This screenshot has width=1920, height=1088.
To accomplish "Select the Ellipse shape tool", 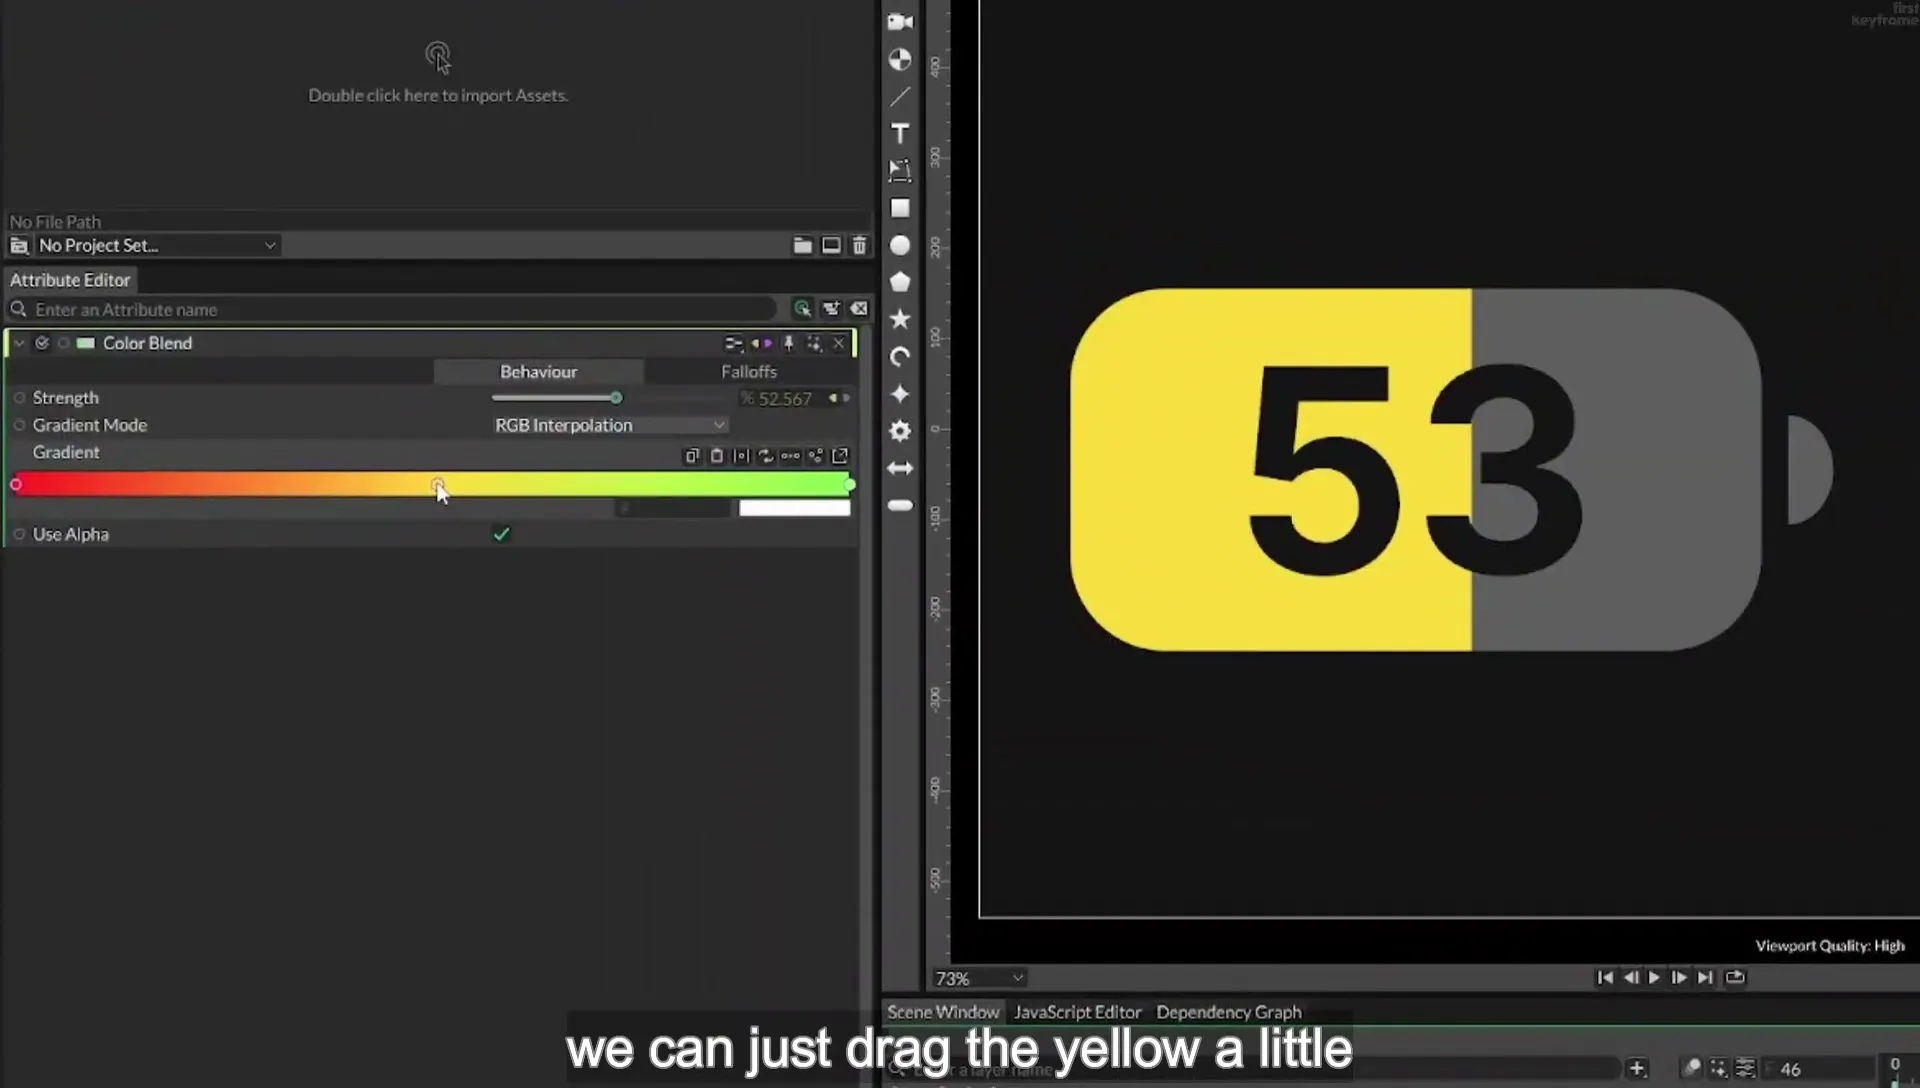I will pos(900,245).
